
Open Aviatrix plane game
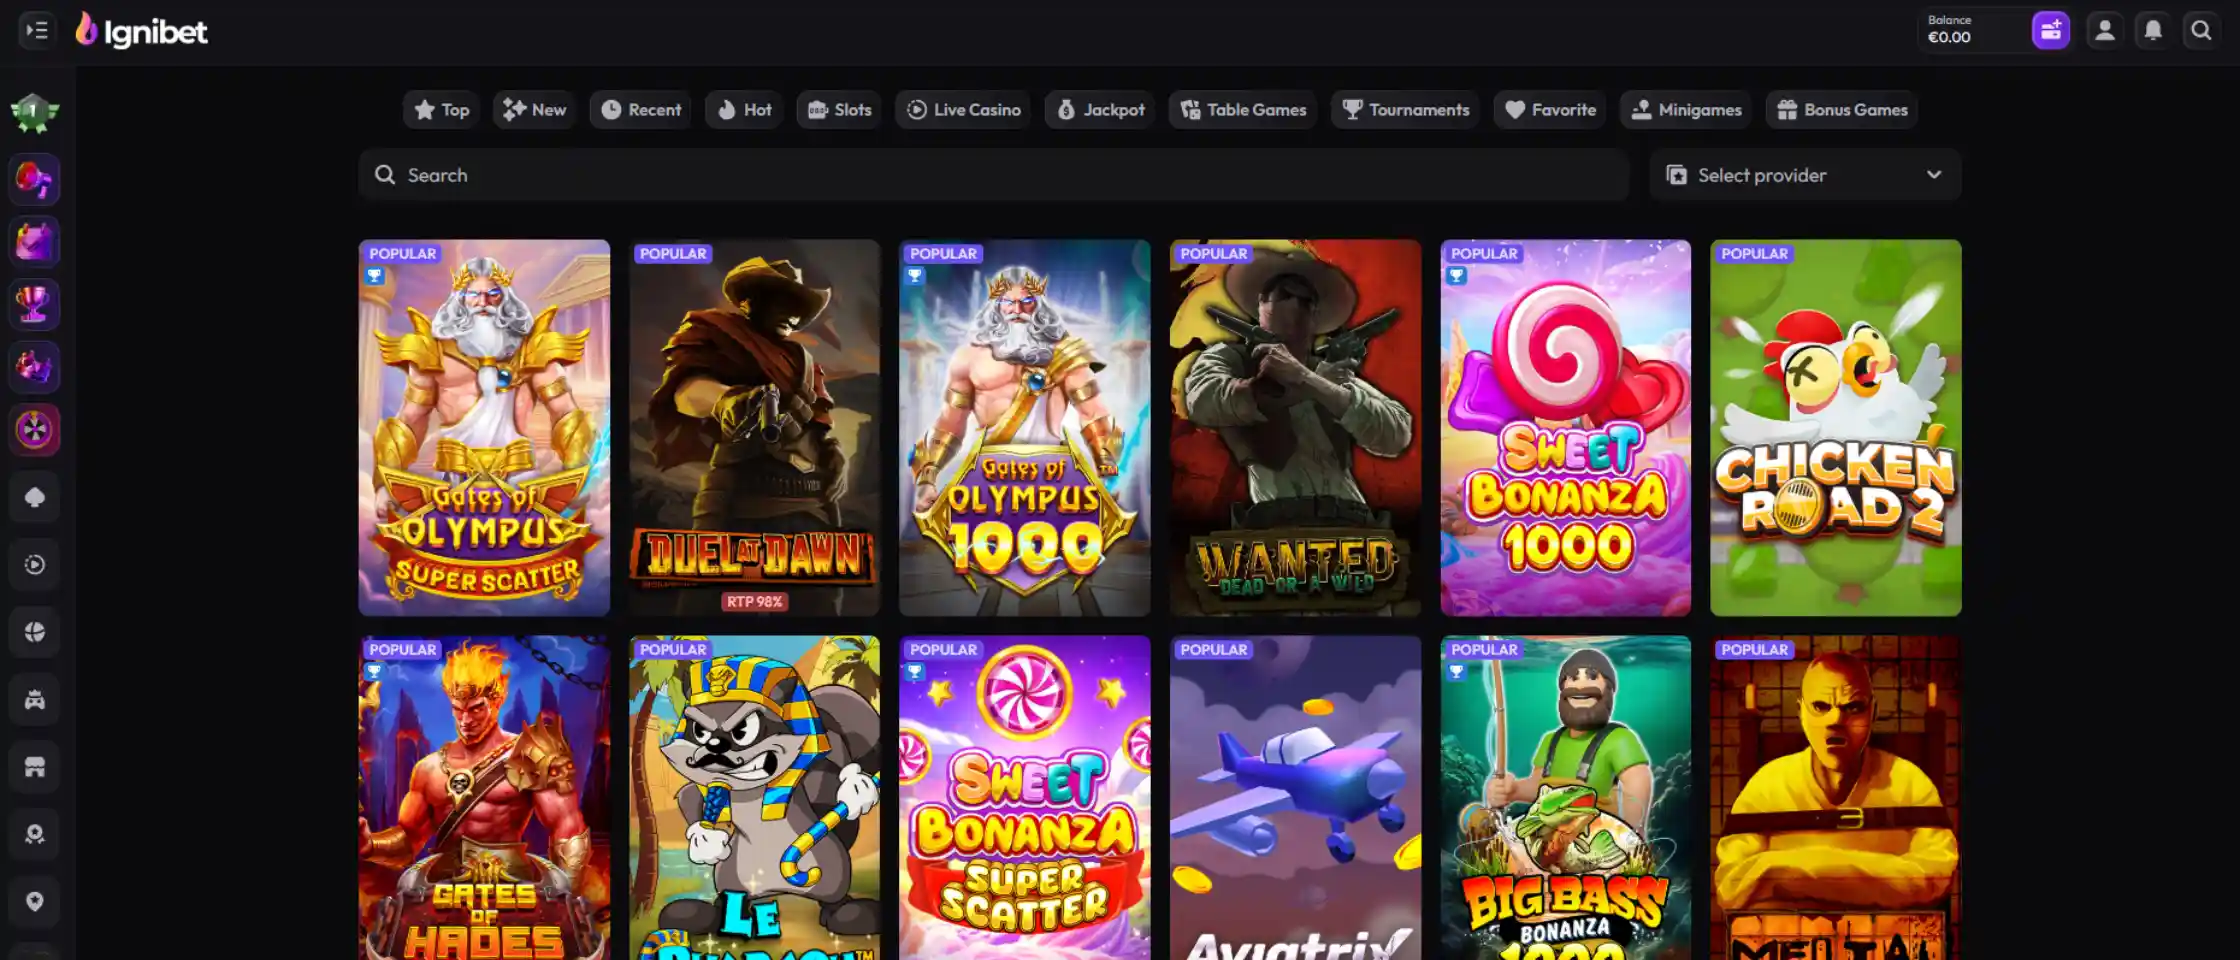pyautogui.click(x=1295, y=798)
